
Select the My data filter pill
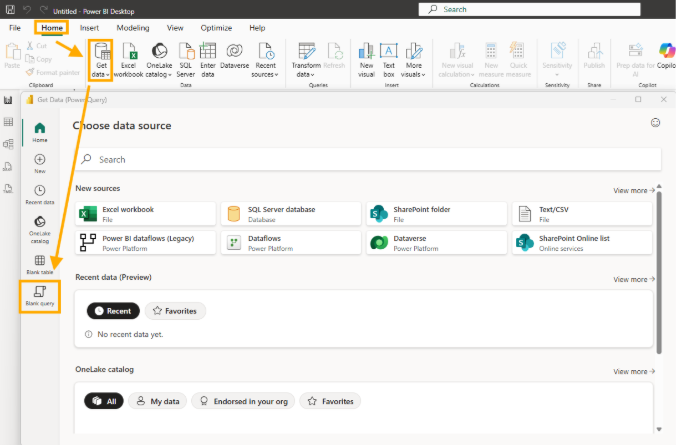[158, 401]
